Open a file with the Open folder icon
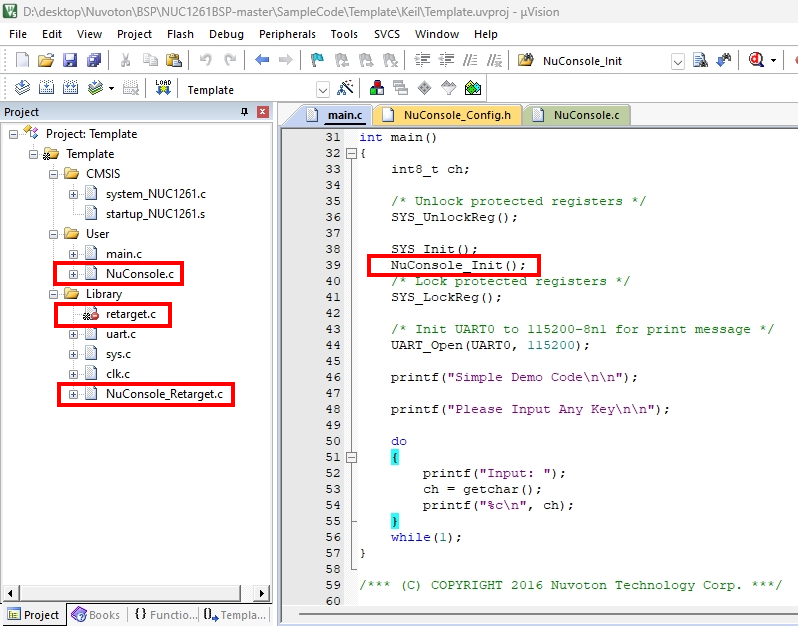Viewport: 798px width, 626px height. click(46, 60)
